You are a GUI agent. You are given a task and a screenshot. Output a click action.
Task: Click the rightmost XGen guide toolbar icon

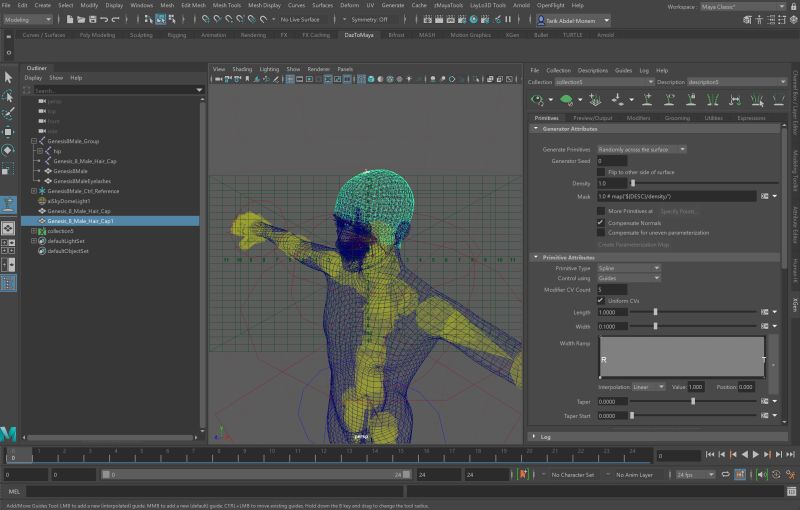click(x=778, y=99)
